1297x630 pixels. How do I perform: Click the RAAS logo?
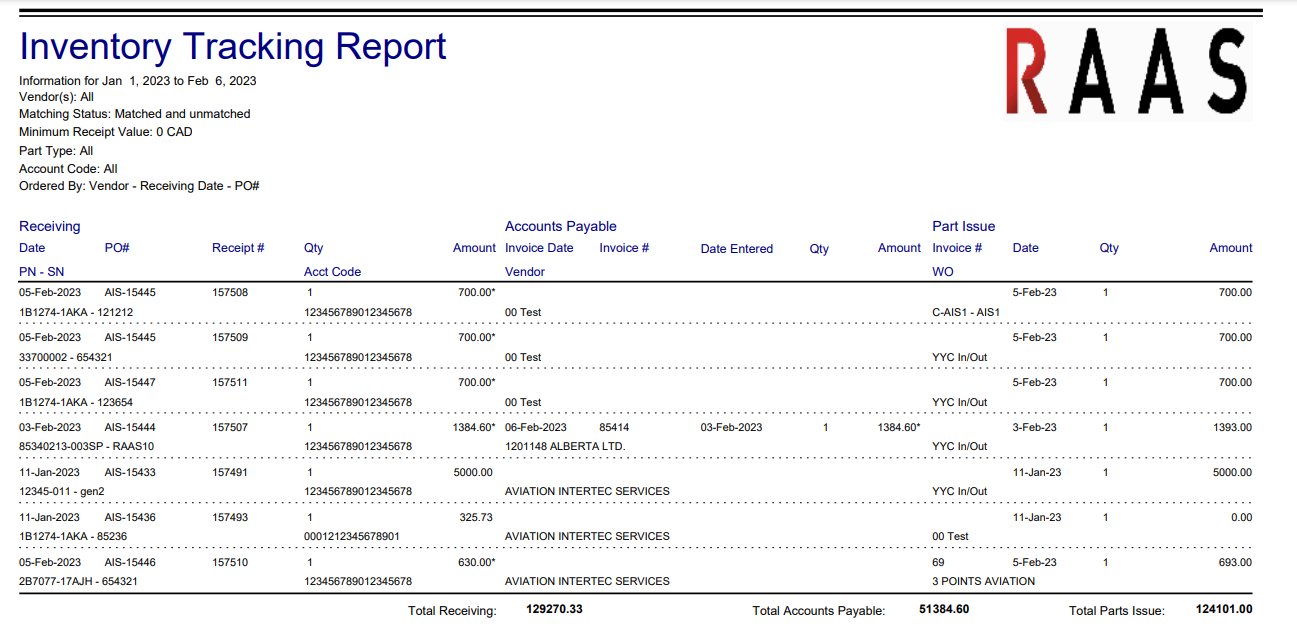point(1127,72)
